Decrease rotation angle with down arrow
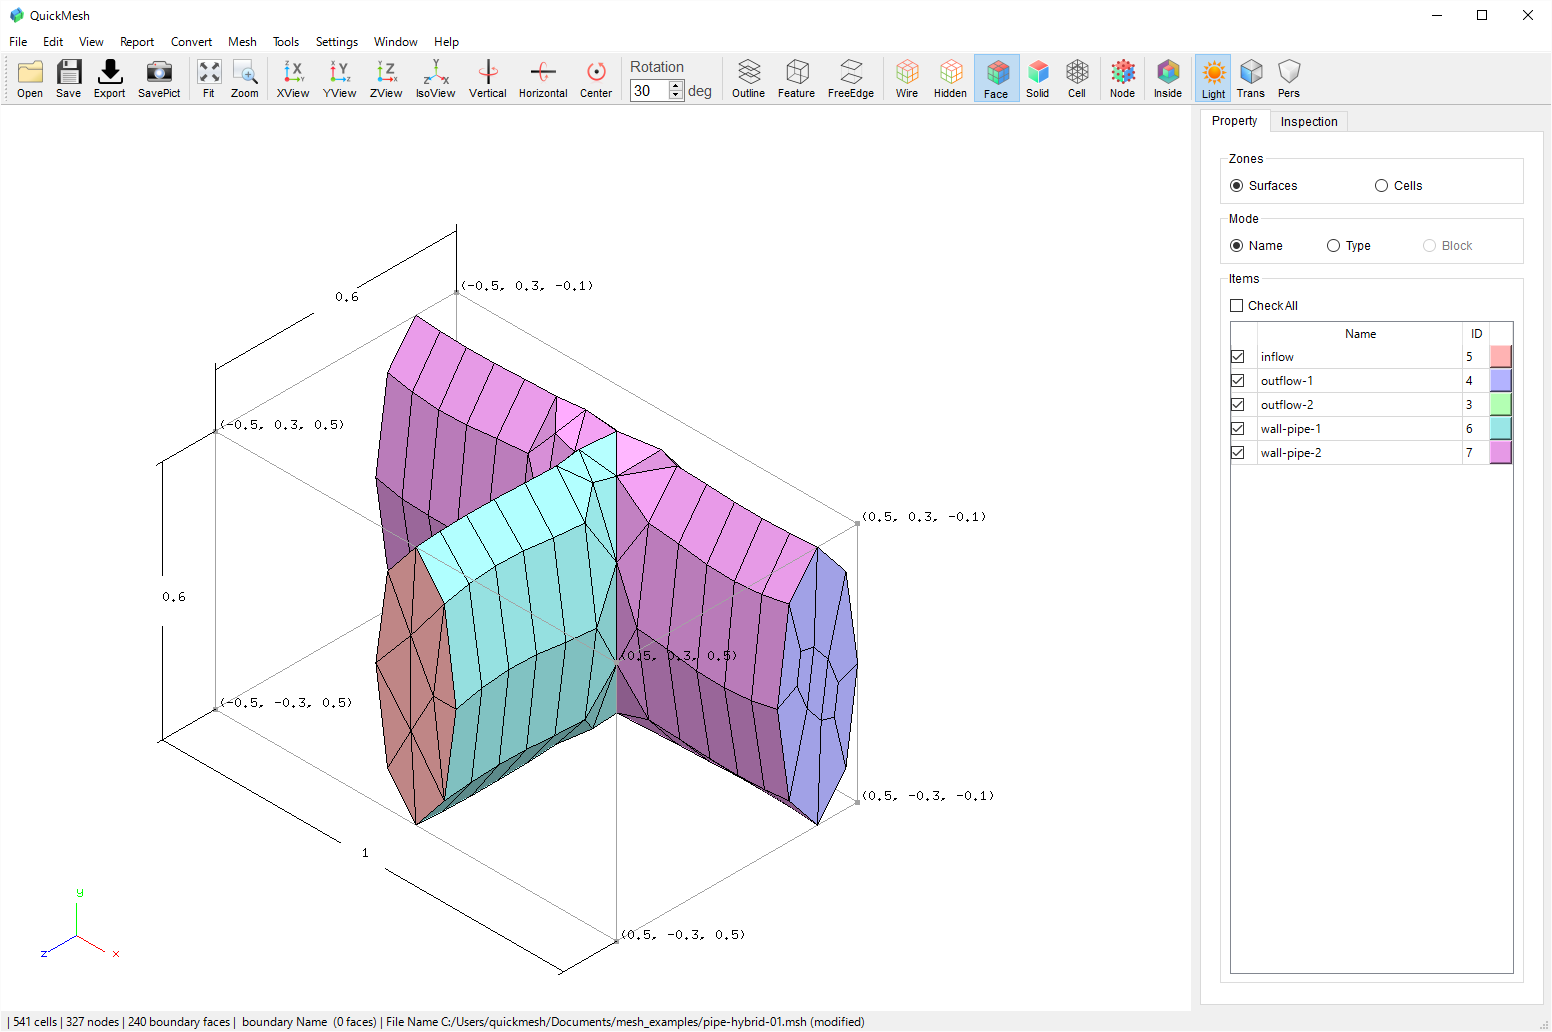 coord(676,96)
